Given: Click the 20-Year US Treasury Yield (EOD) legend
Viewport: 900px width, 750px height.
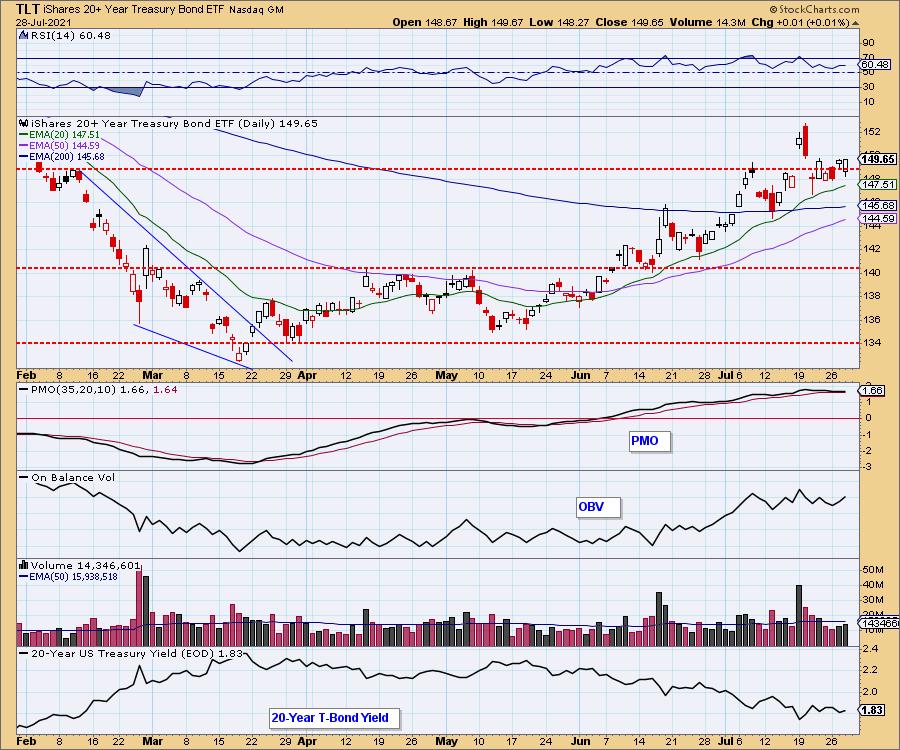Looking at the screenshot, I should coord(131,654).
